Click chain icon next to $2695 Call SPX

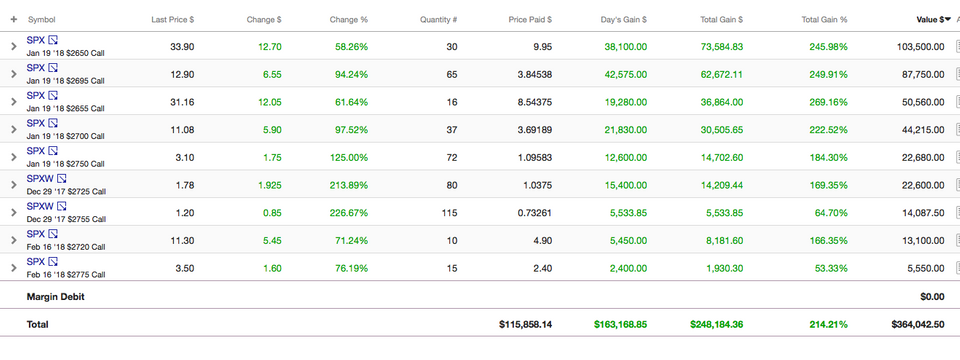53,68
